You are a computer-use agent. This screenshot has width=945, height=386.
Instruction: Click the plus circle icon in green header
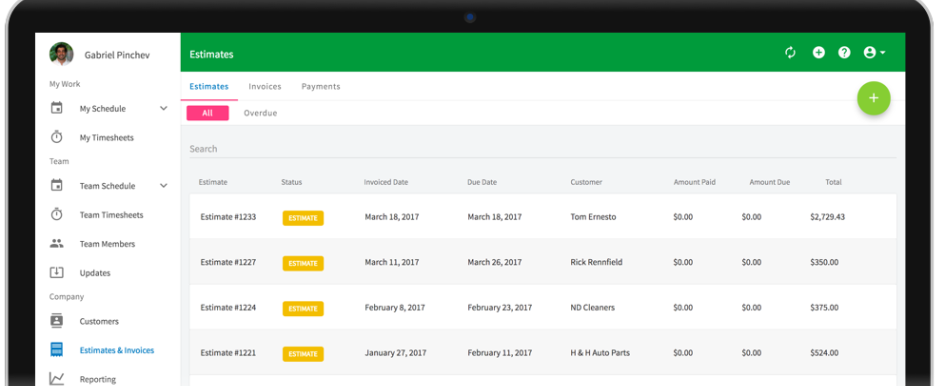[818, 53]
